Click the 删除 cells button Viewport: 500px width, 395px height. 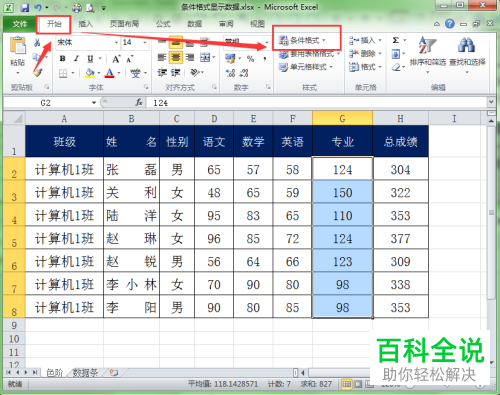365,54
